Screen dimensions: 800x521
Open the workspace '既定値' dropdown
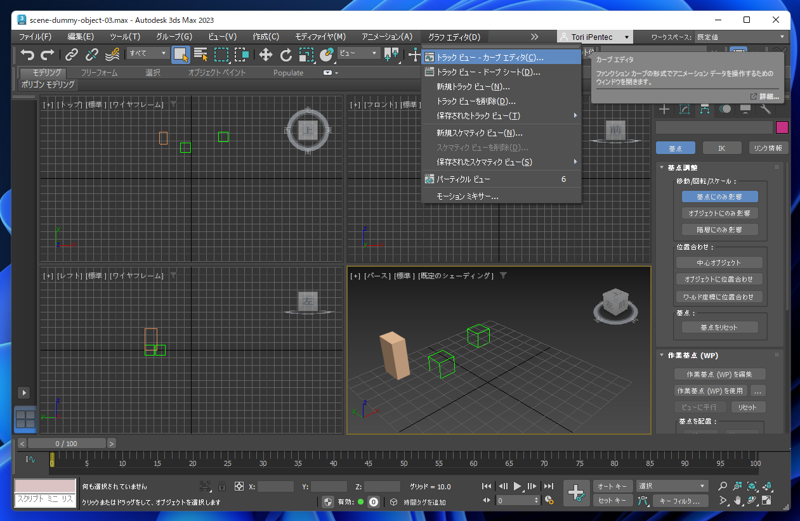[740, 37]
